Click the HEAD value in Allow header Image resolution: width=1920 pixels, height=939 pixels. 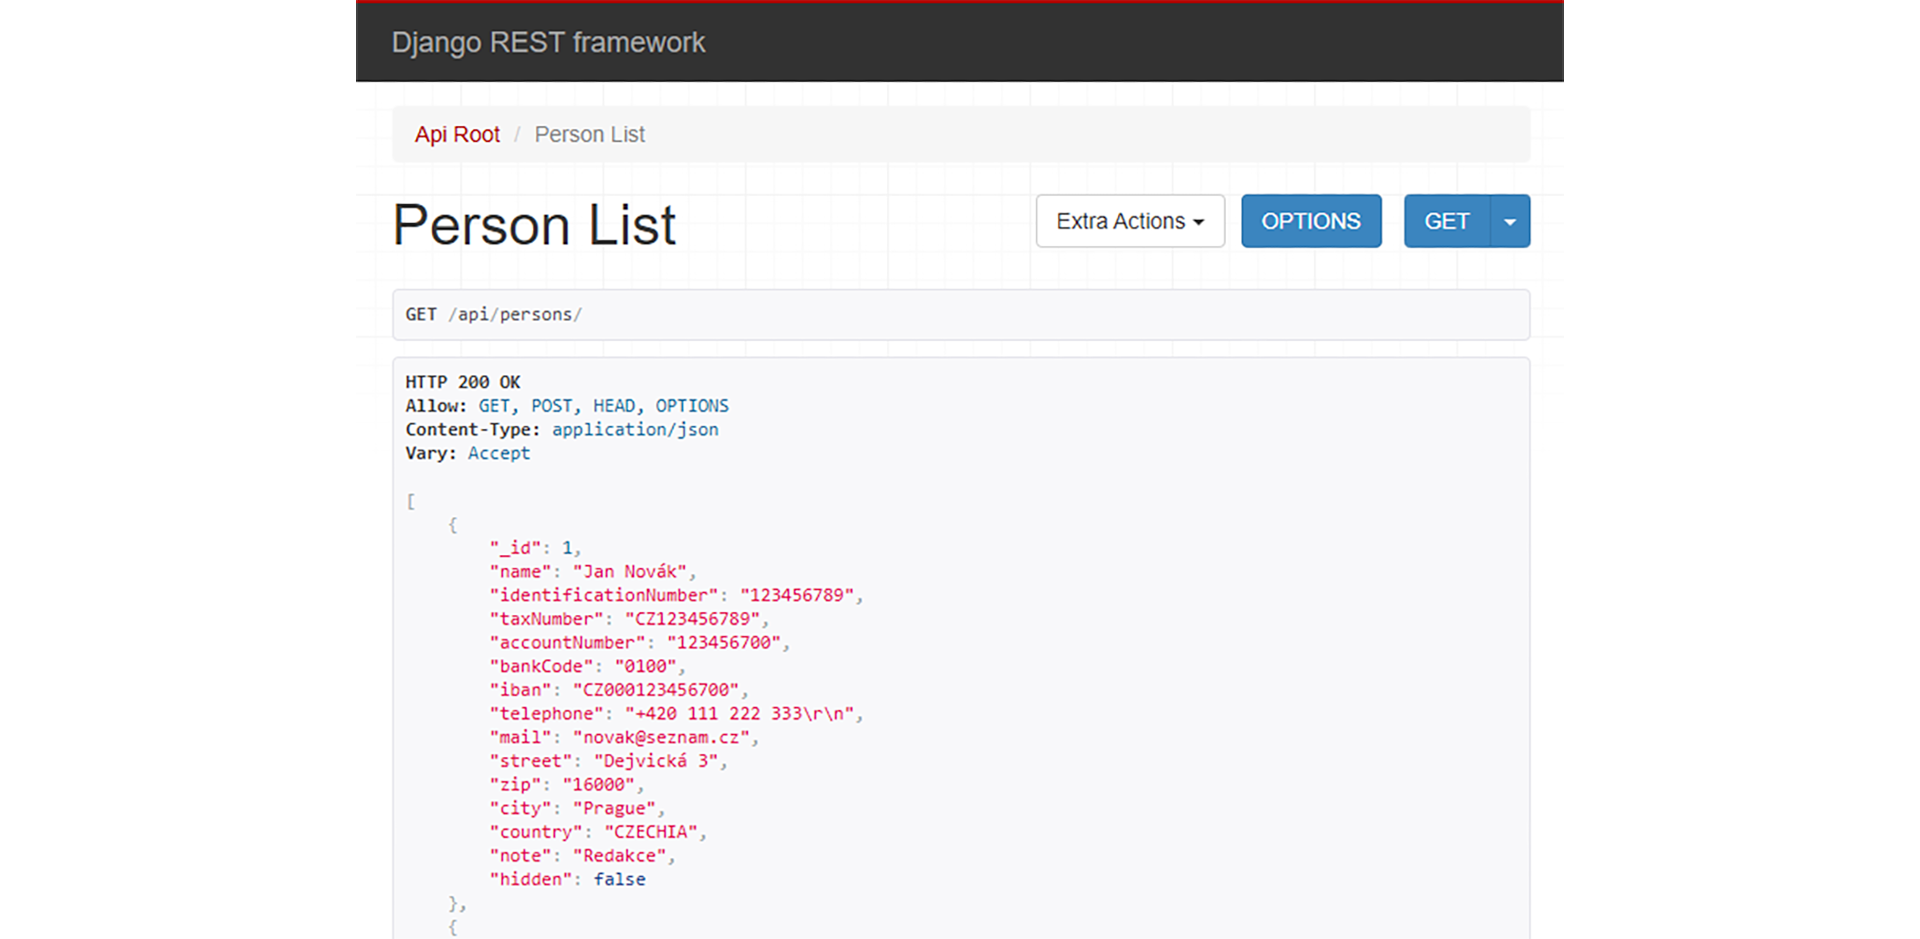click(x=614, y=406)
